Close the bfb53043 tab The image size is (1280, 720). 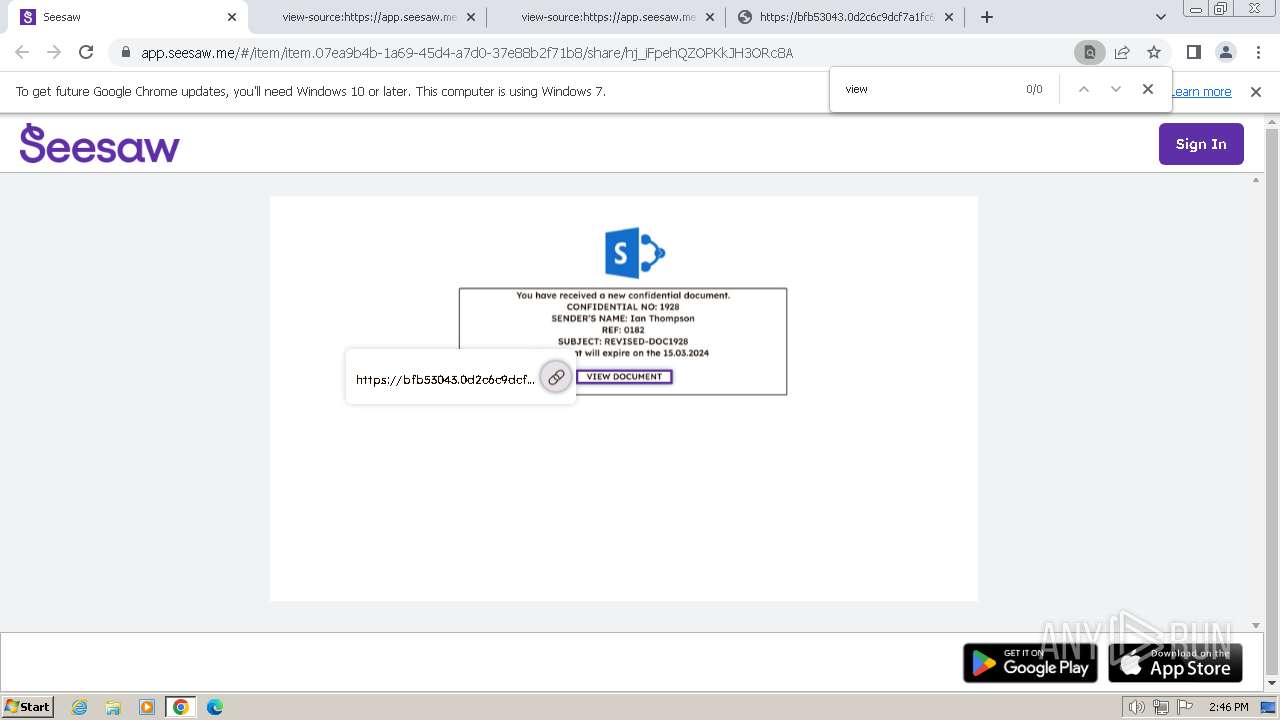(x=949, y=17)
